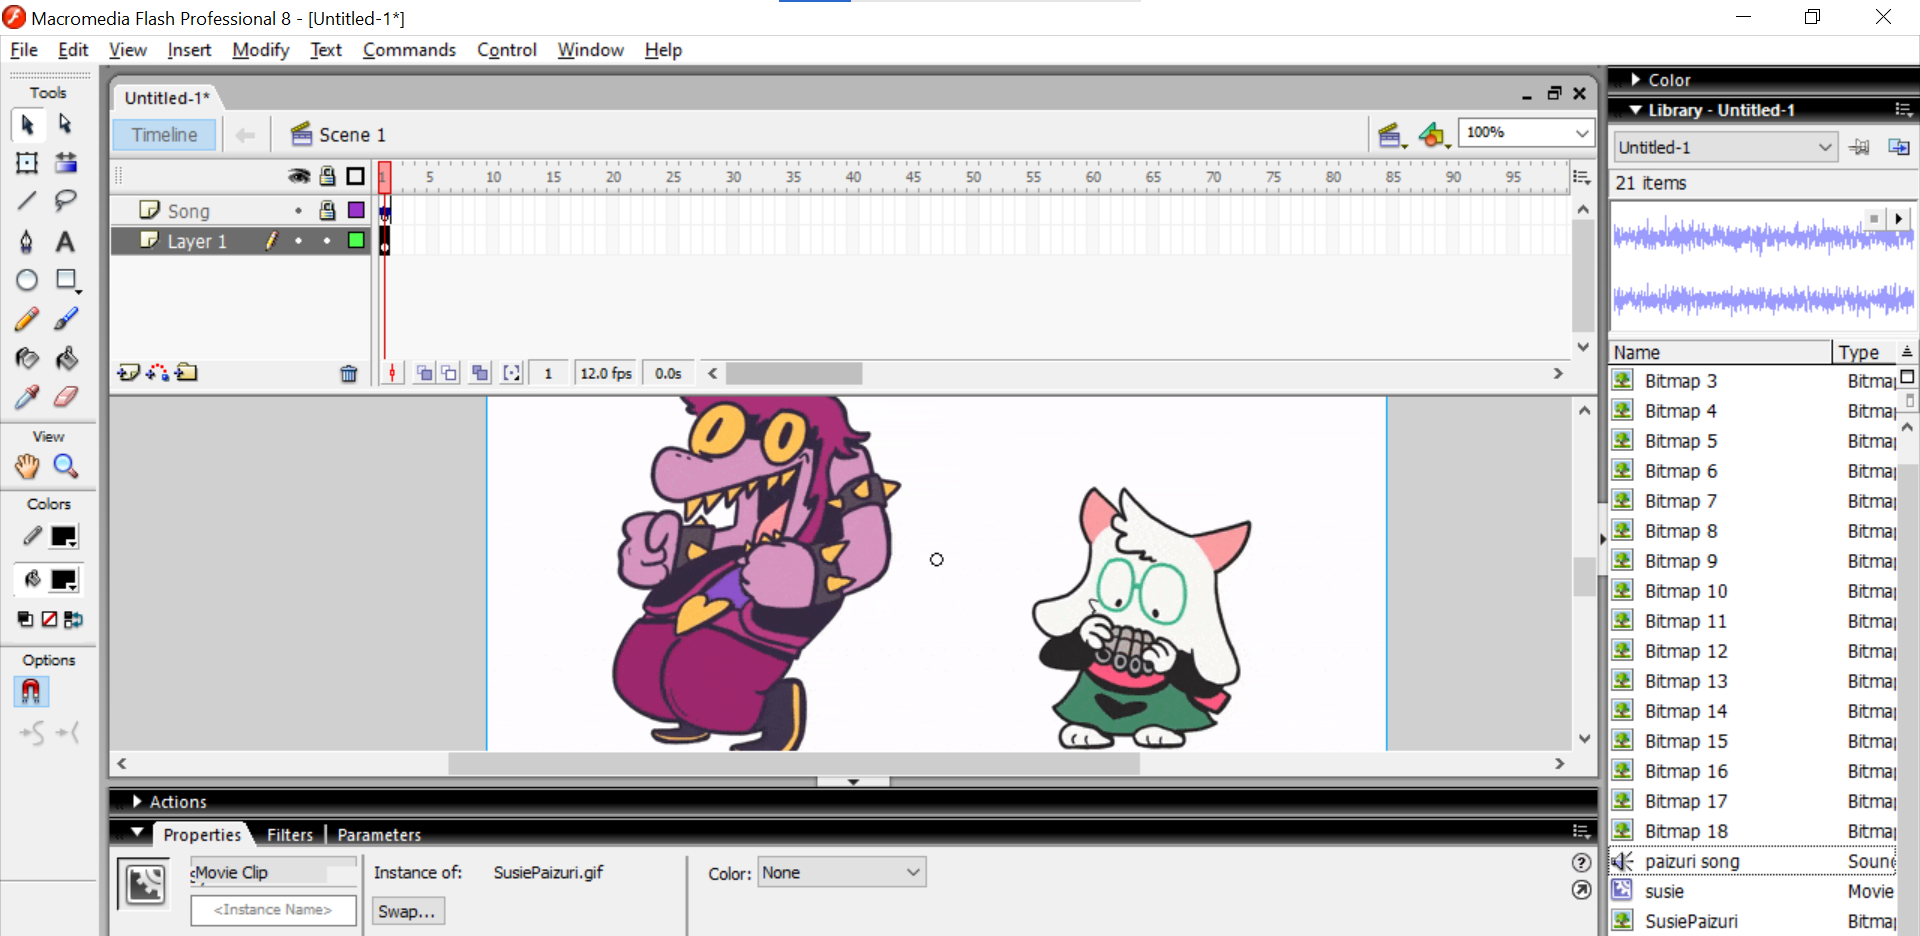Click the Delete Layer trash icon
1920x936 pixels.
348,373
